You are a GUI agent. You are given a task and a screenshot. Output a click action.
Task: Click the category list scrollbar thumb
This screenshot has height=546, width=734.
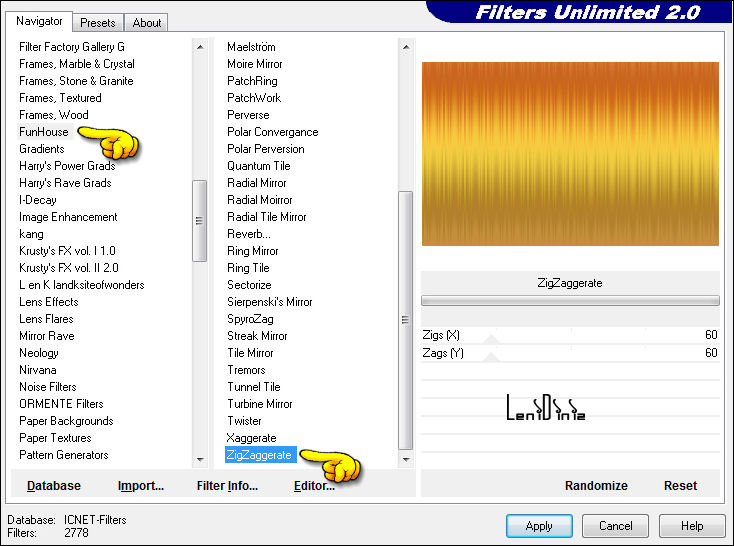(199, 221)
